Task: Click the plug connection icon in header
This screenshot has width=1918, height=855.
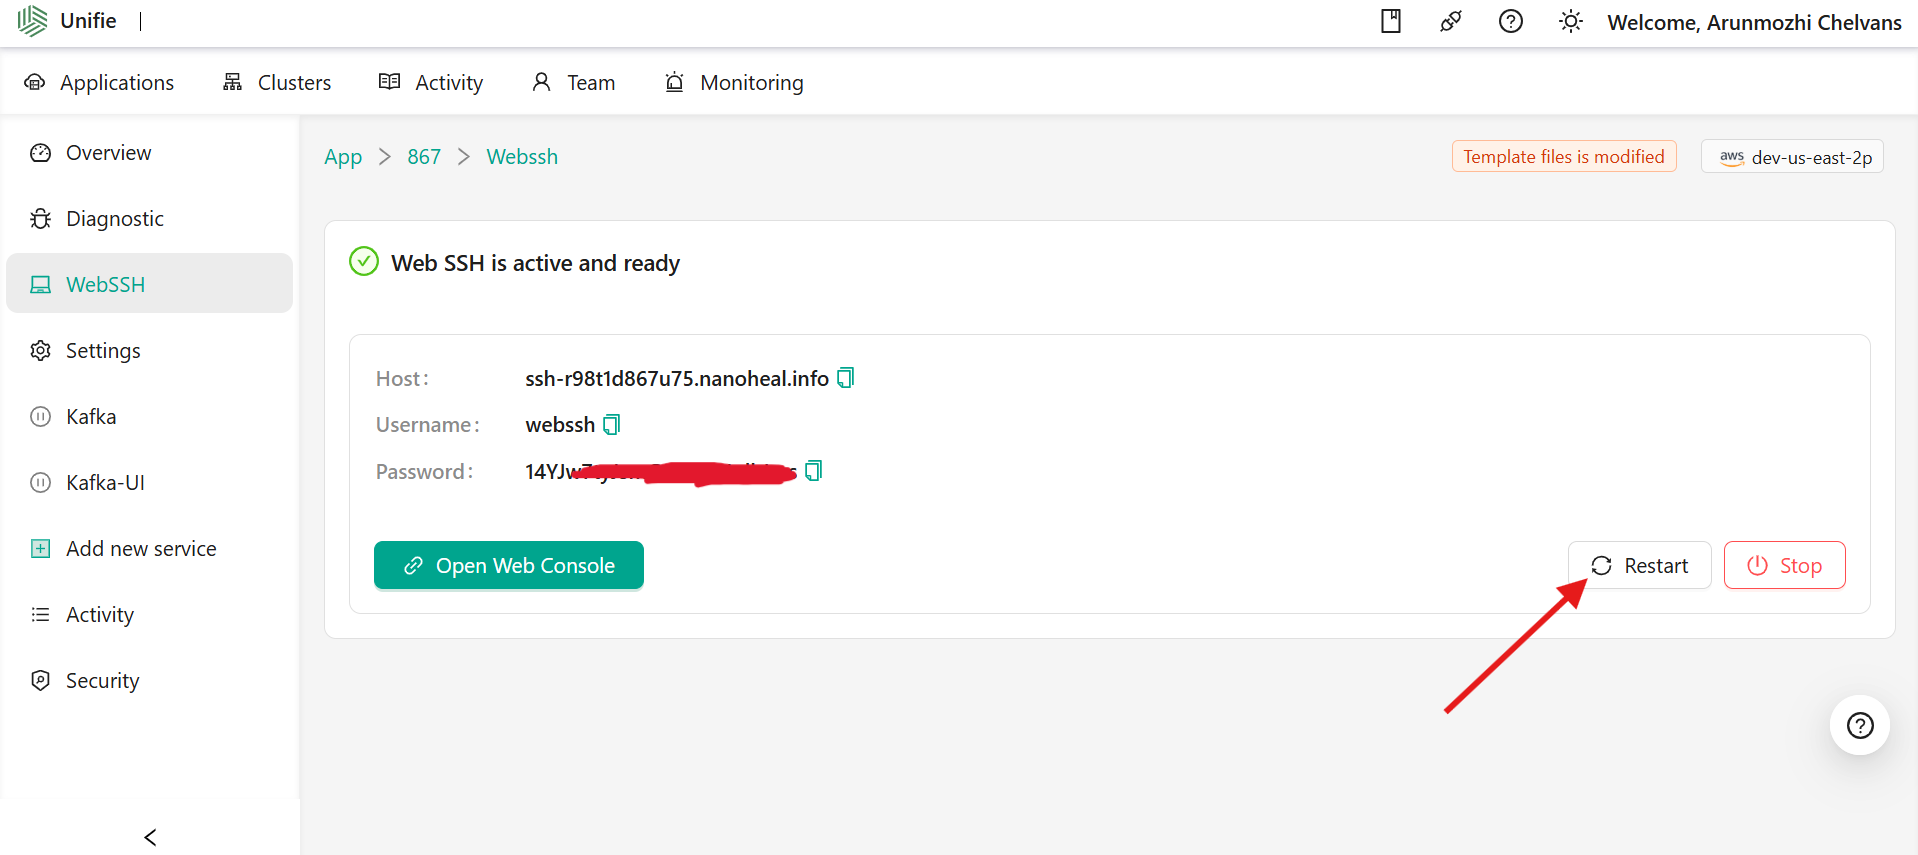Action: pyautogui.click(x=1451, y=21)
